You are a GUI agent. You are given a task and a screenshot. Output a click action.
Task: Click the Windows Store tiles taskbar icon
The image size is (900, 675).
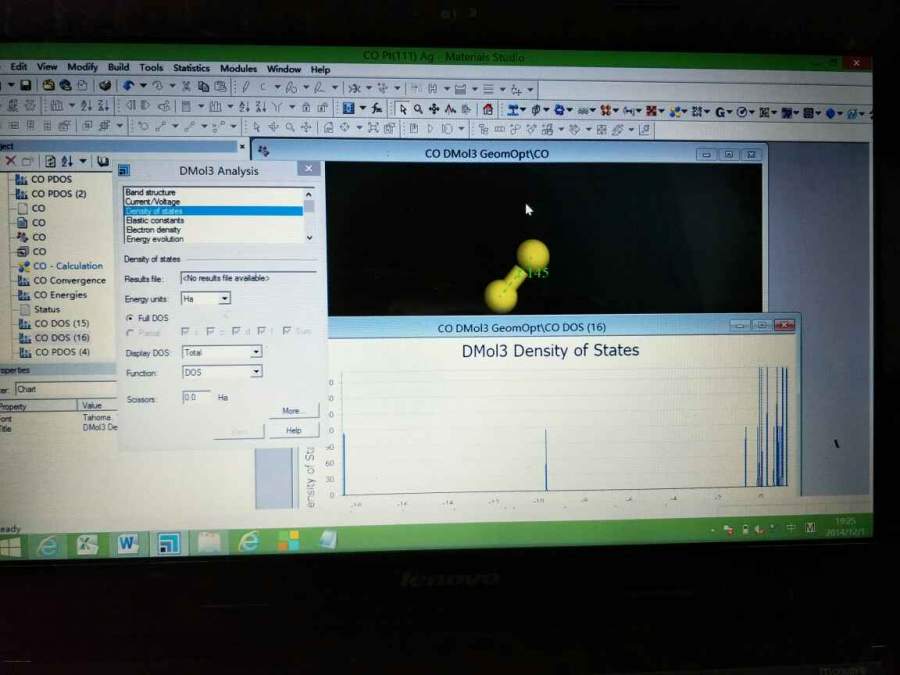click(289, 541)
